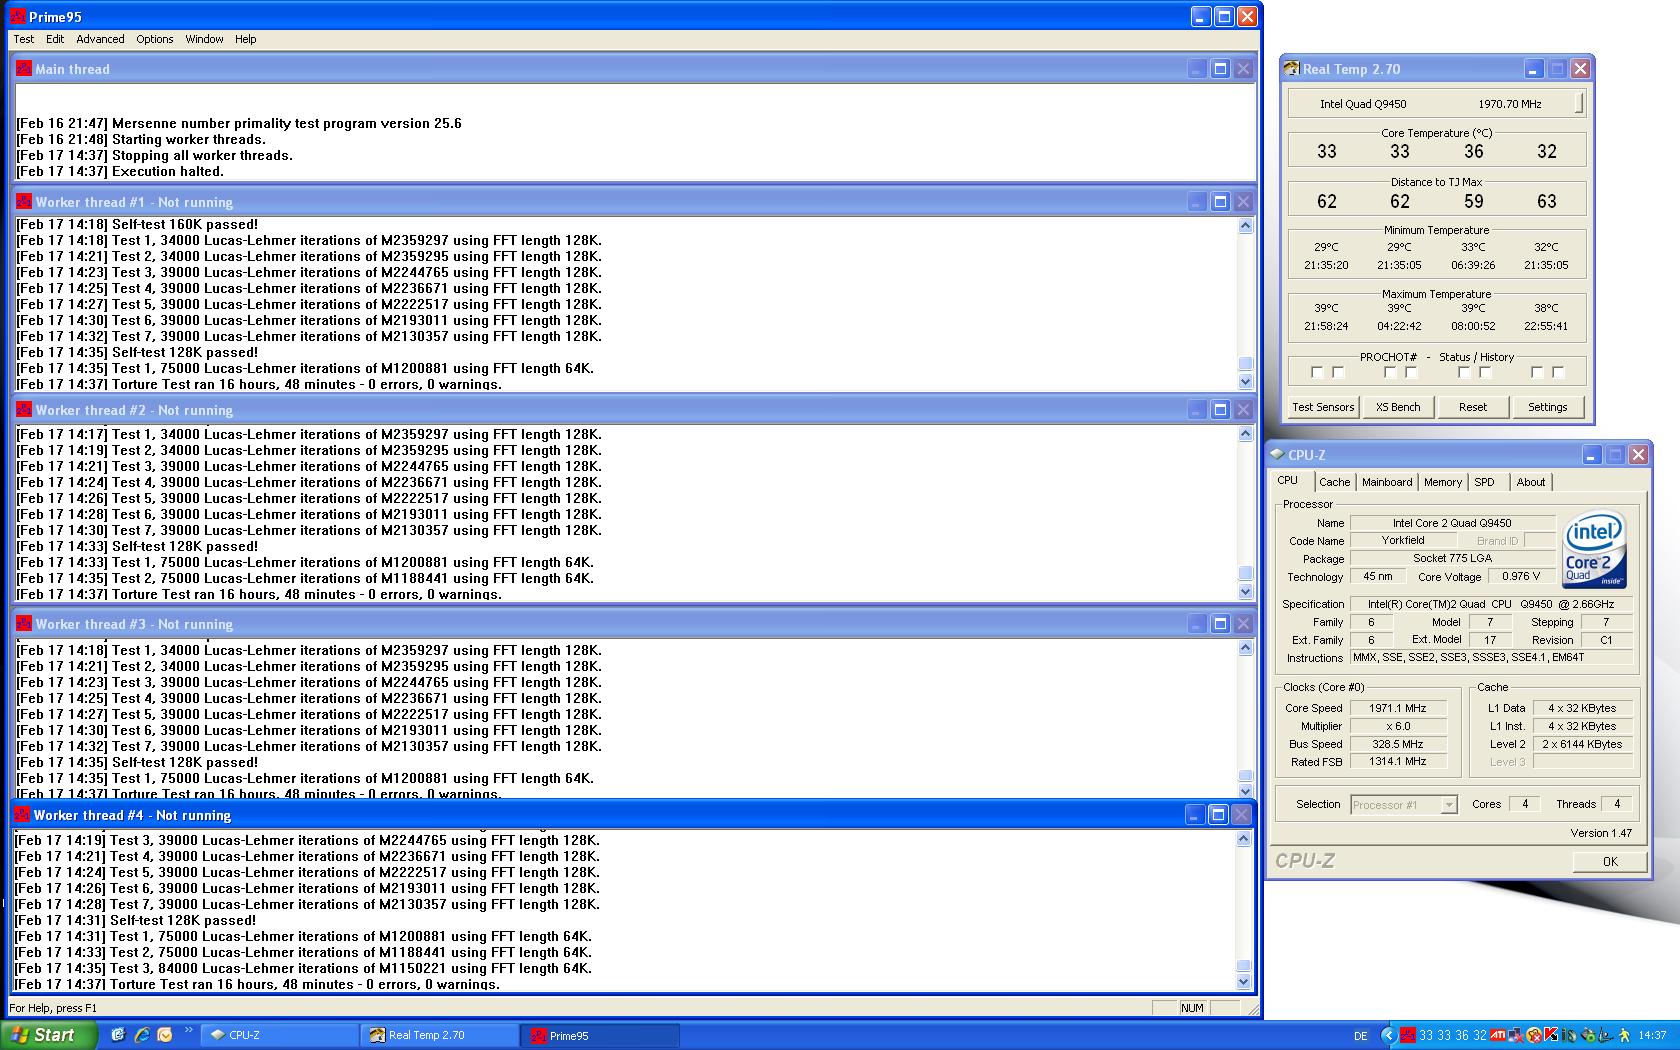Expand hidden tray icons with the arrow button
The width and height of the screenshot is (1680, 1050).
pos(1388,1035)
